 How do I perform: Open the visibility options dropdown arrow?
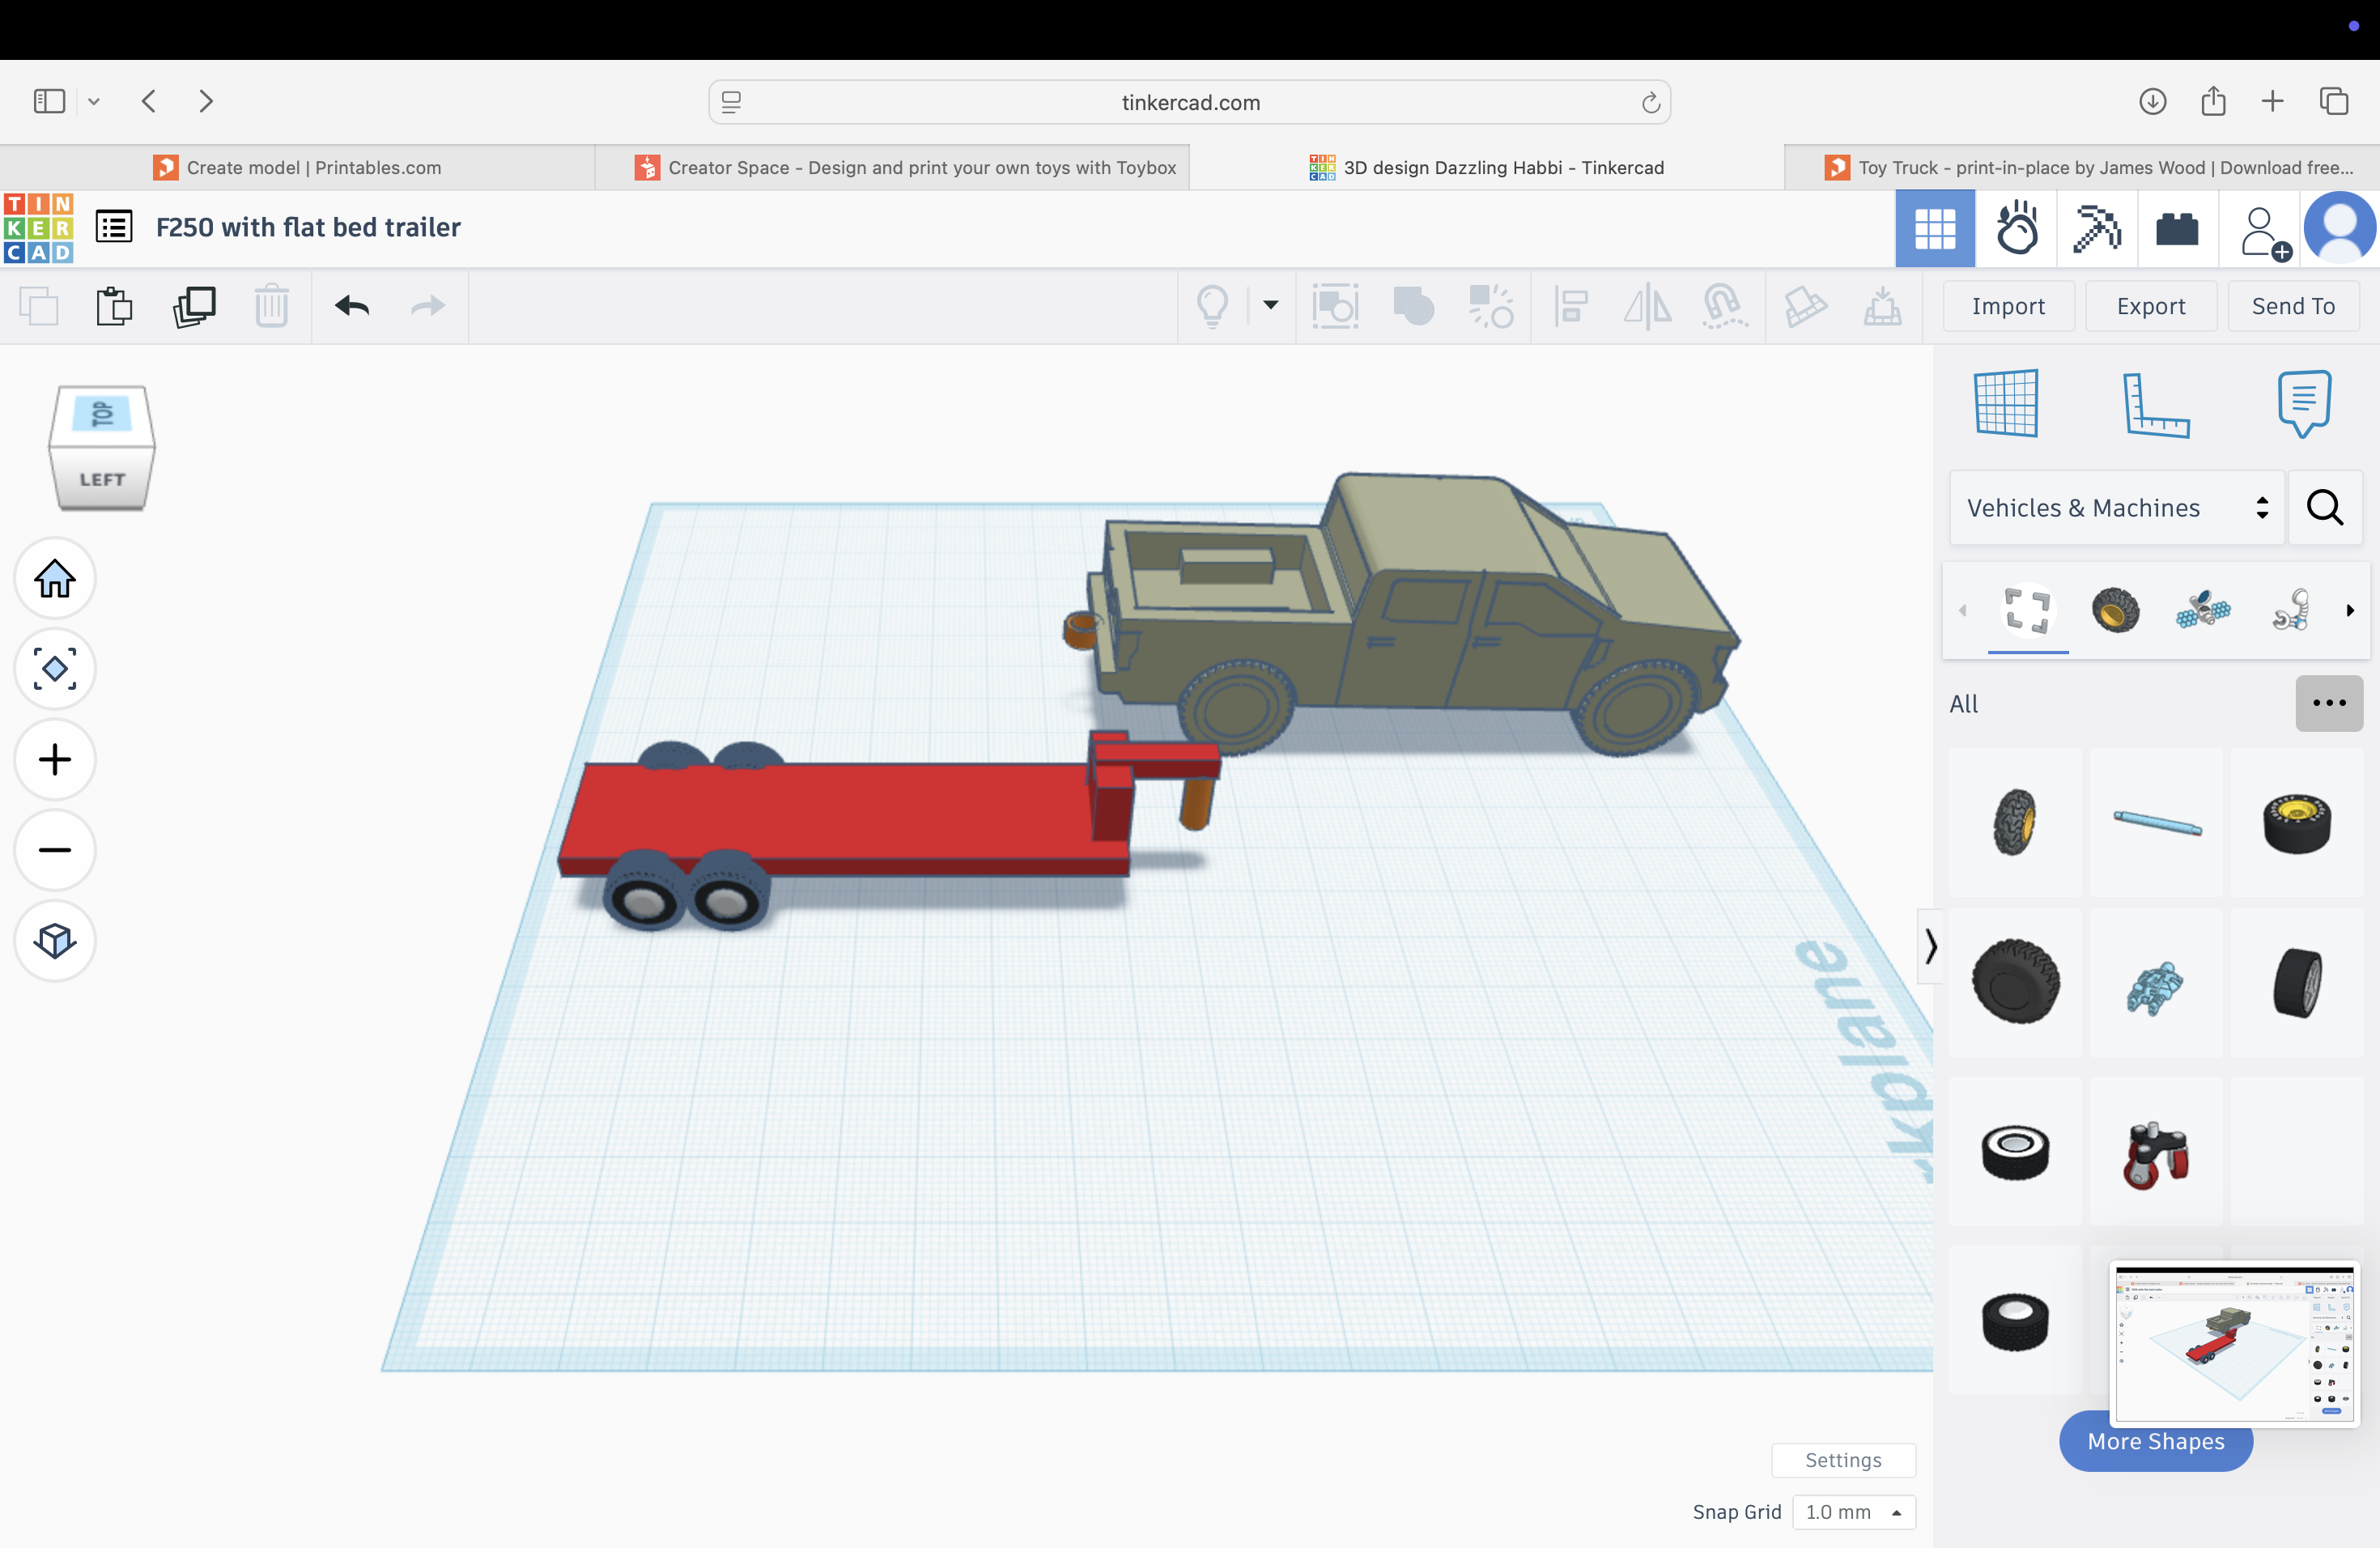click(1270, 305)
